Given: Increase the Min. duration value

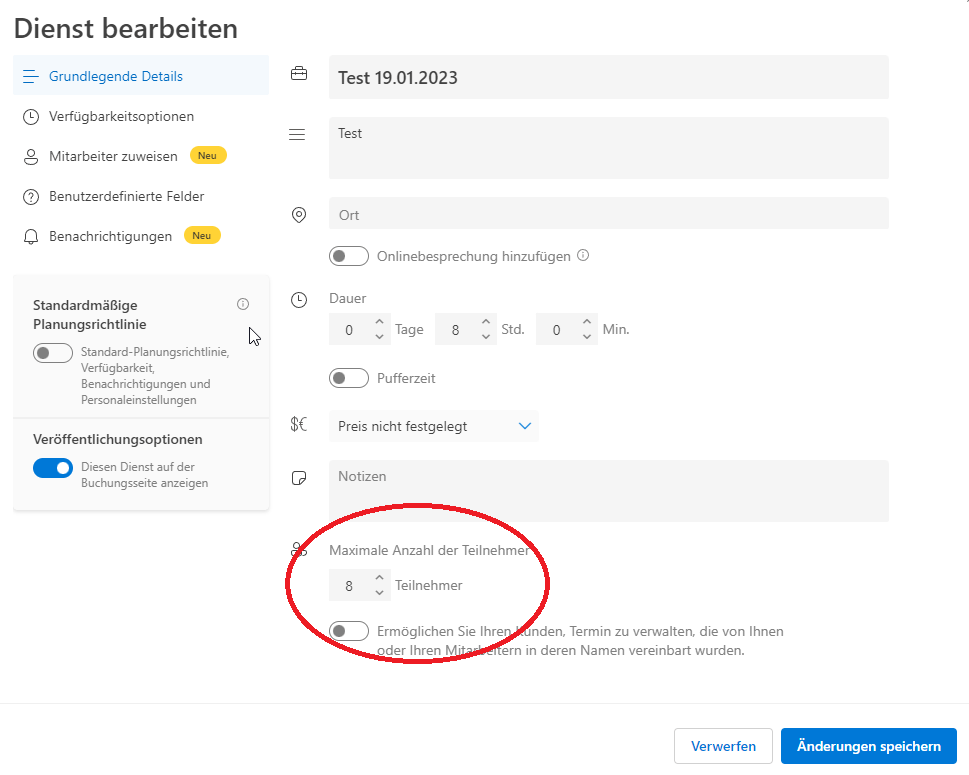Looking at the screenshot, I should [x=587, y=322].
